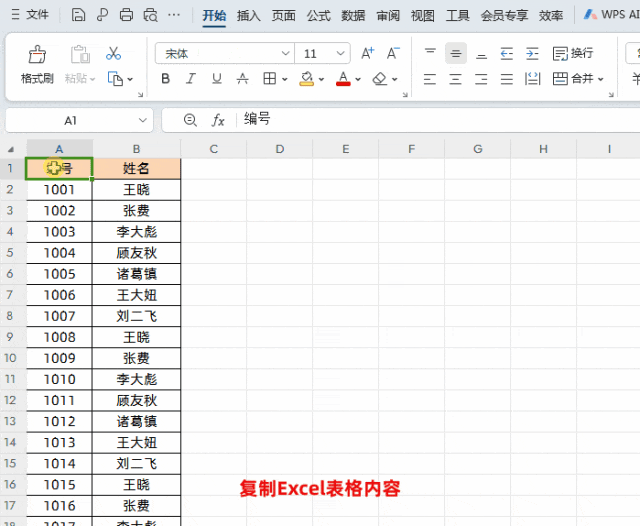
Task: Apply the red font color
Action: pyautogui.click(x=343, y=78)
